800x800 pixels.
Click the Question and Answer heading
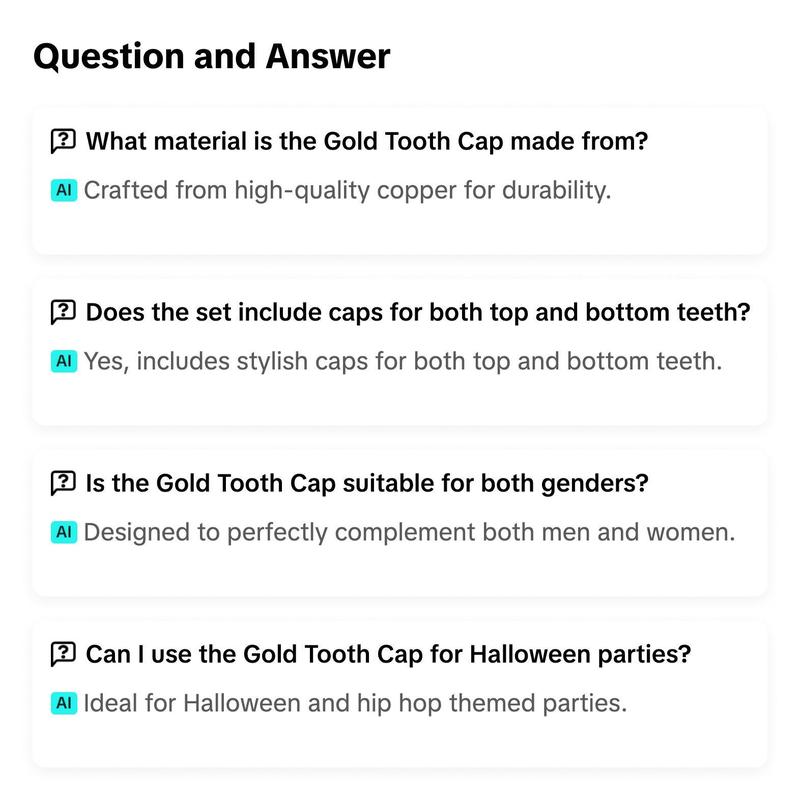point(212,57)
